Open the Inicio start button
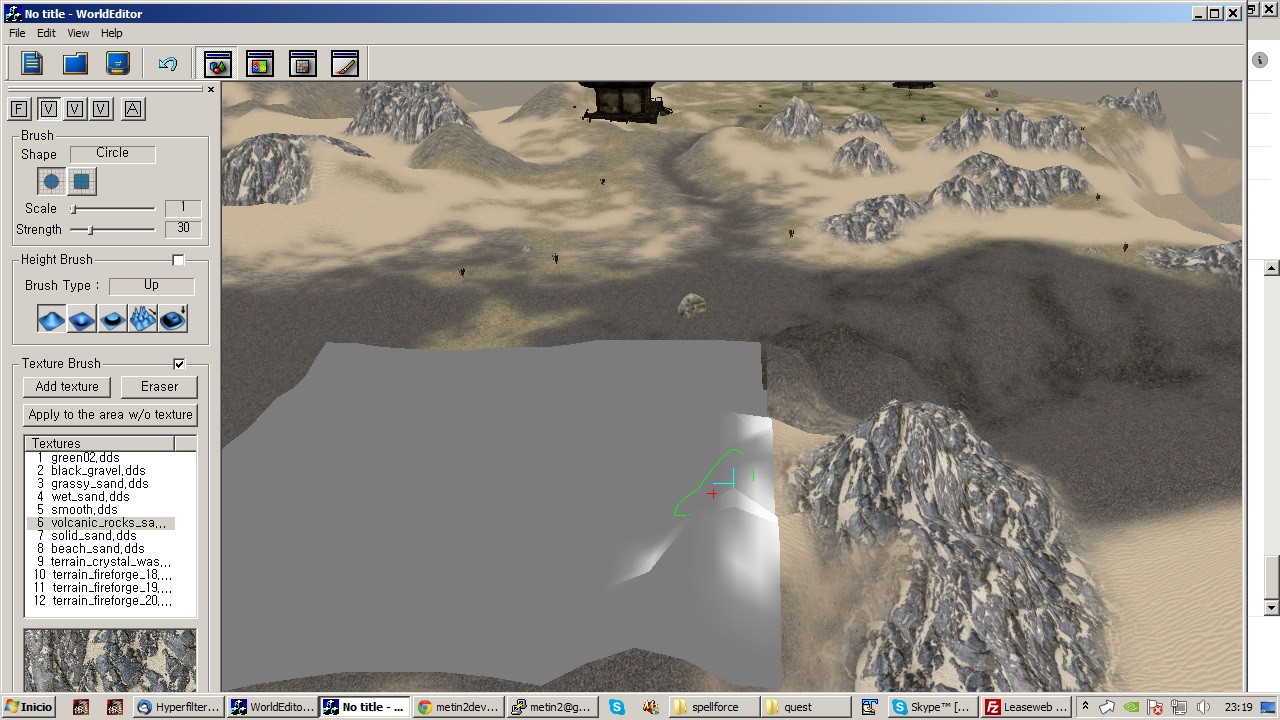 pyautogui.click(x=29, y=707)
